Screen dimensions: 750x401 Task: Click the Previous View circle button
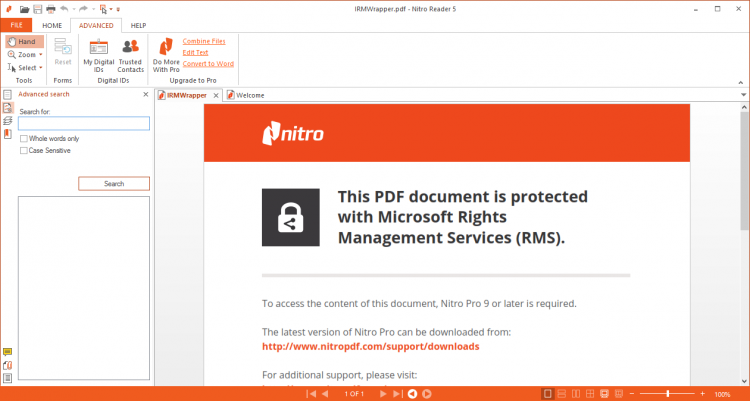pos(412,394)
